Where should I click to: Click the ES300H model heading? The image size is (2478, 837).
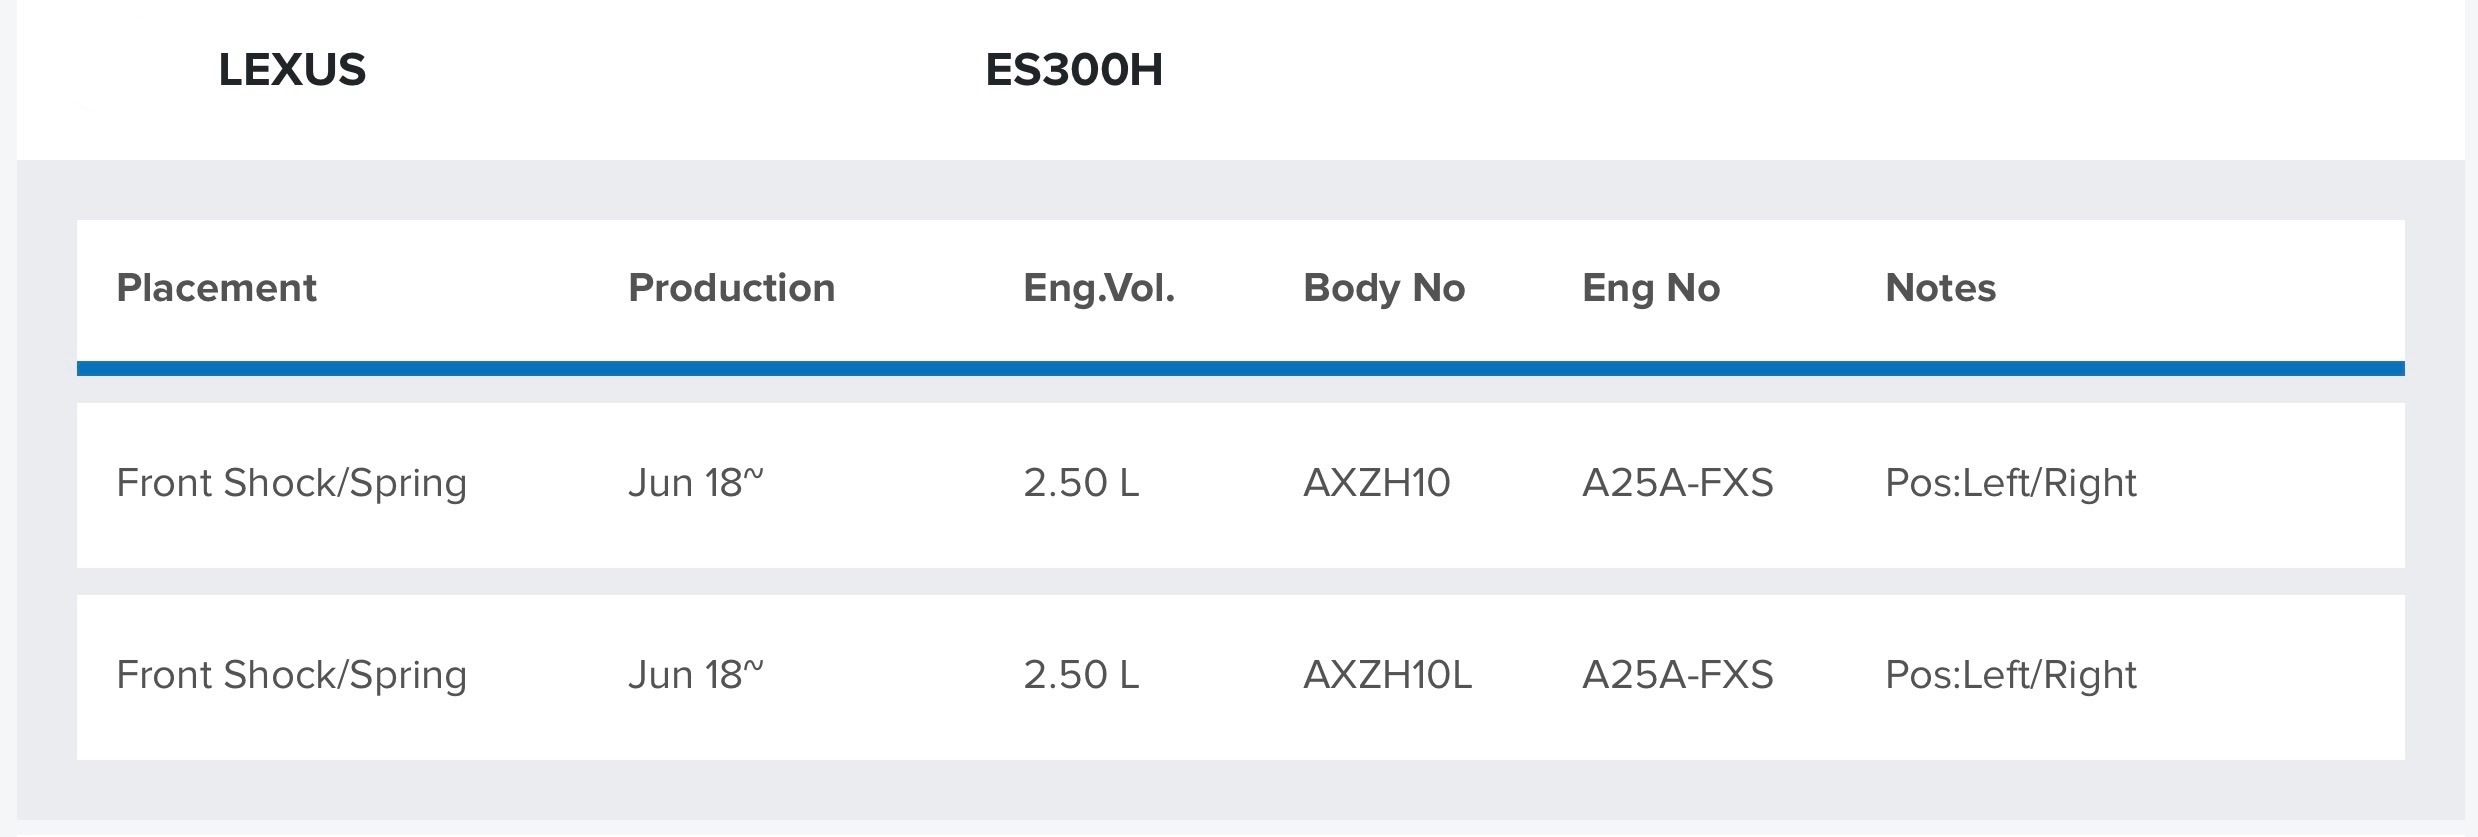click(1074, 70)
